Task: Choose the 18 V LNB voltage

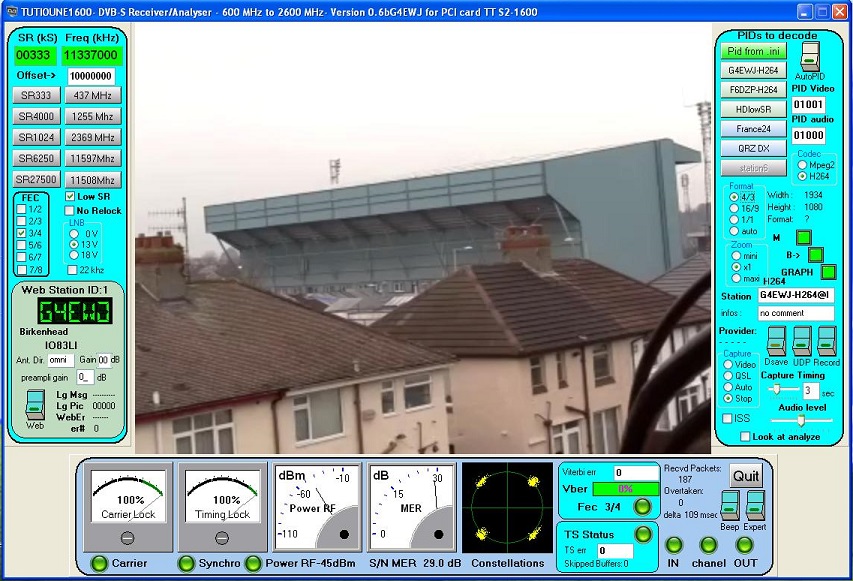Action: [73, 255]
